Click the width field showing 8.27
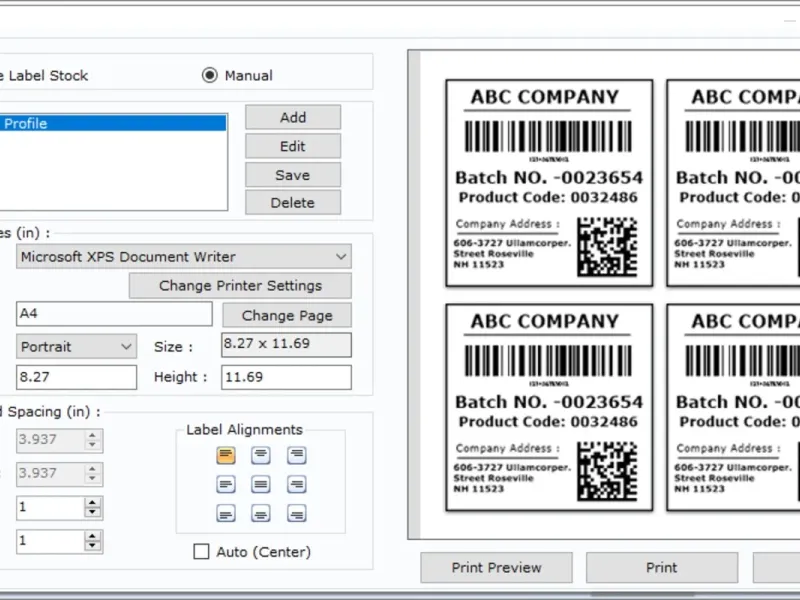The image size is (800, 600). click(77, 377)
